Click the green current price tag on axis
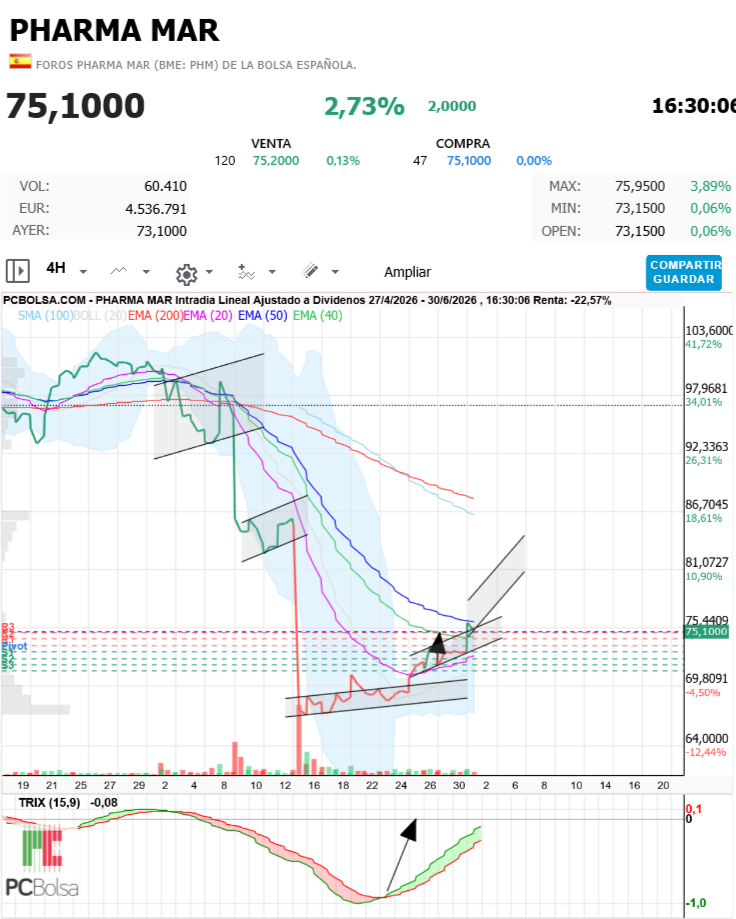736x919 pixels. click(707, 632)
